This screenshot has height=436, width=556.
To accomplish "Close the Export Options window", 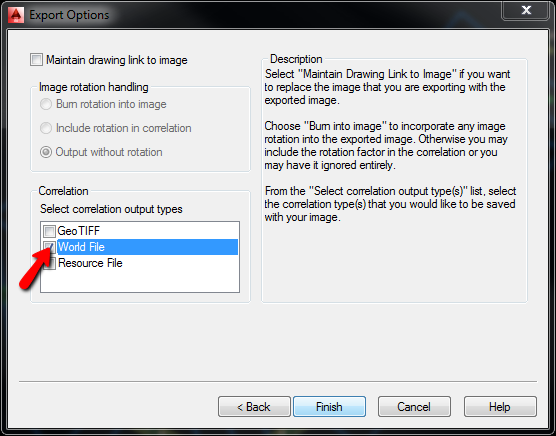I will (x=526, y=10).
